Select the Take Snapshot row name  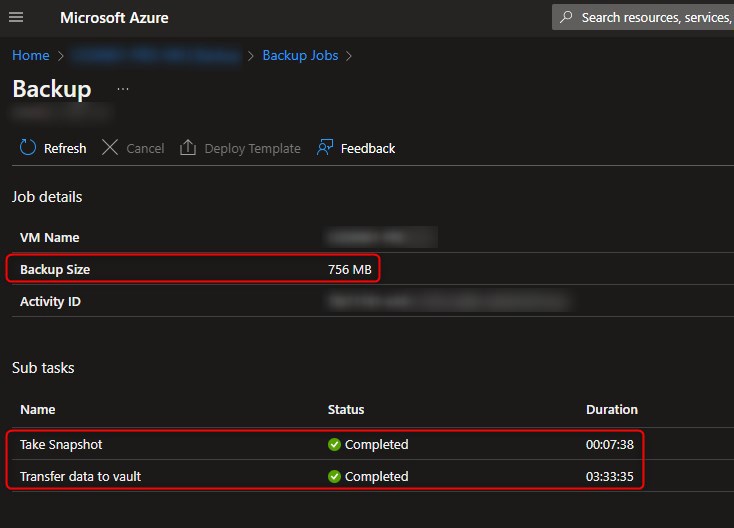(61, 445)
